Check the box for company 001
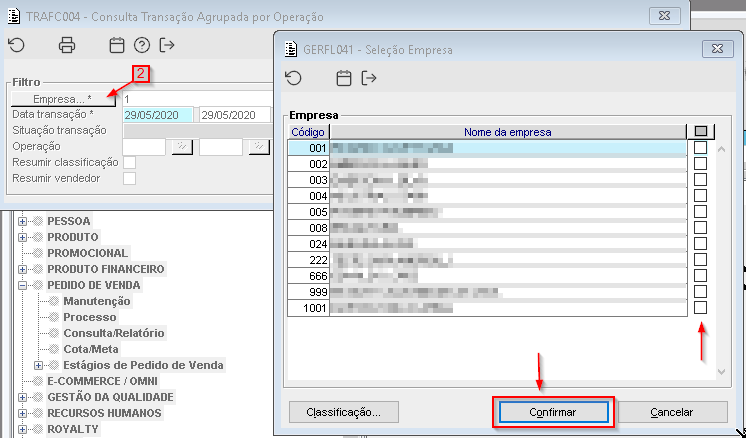 (x=700, y=148)
